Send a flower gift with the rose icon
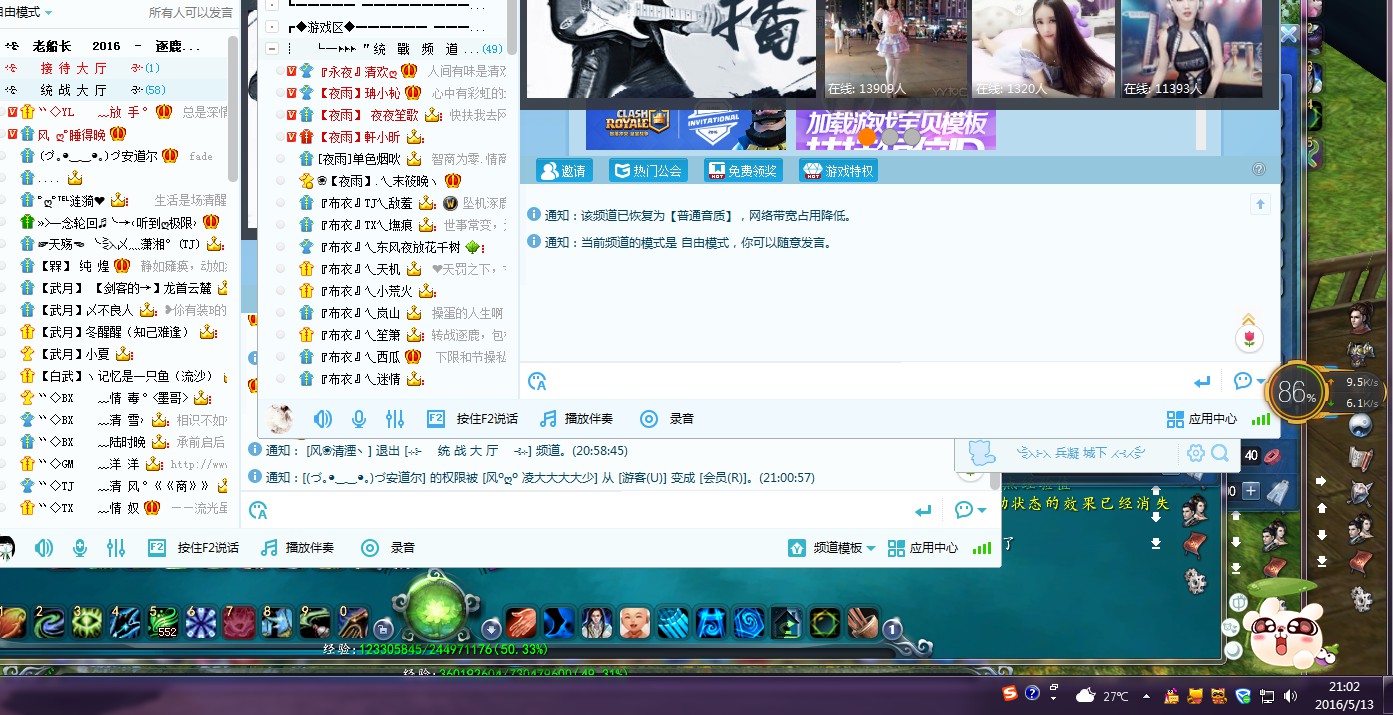 click(1248, 339)
